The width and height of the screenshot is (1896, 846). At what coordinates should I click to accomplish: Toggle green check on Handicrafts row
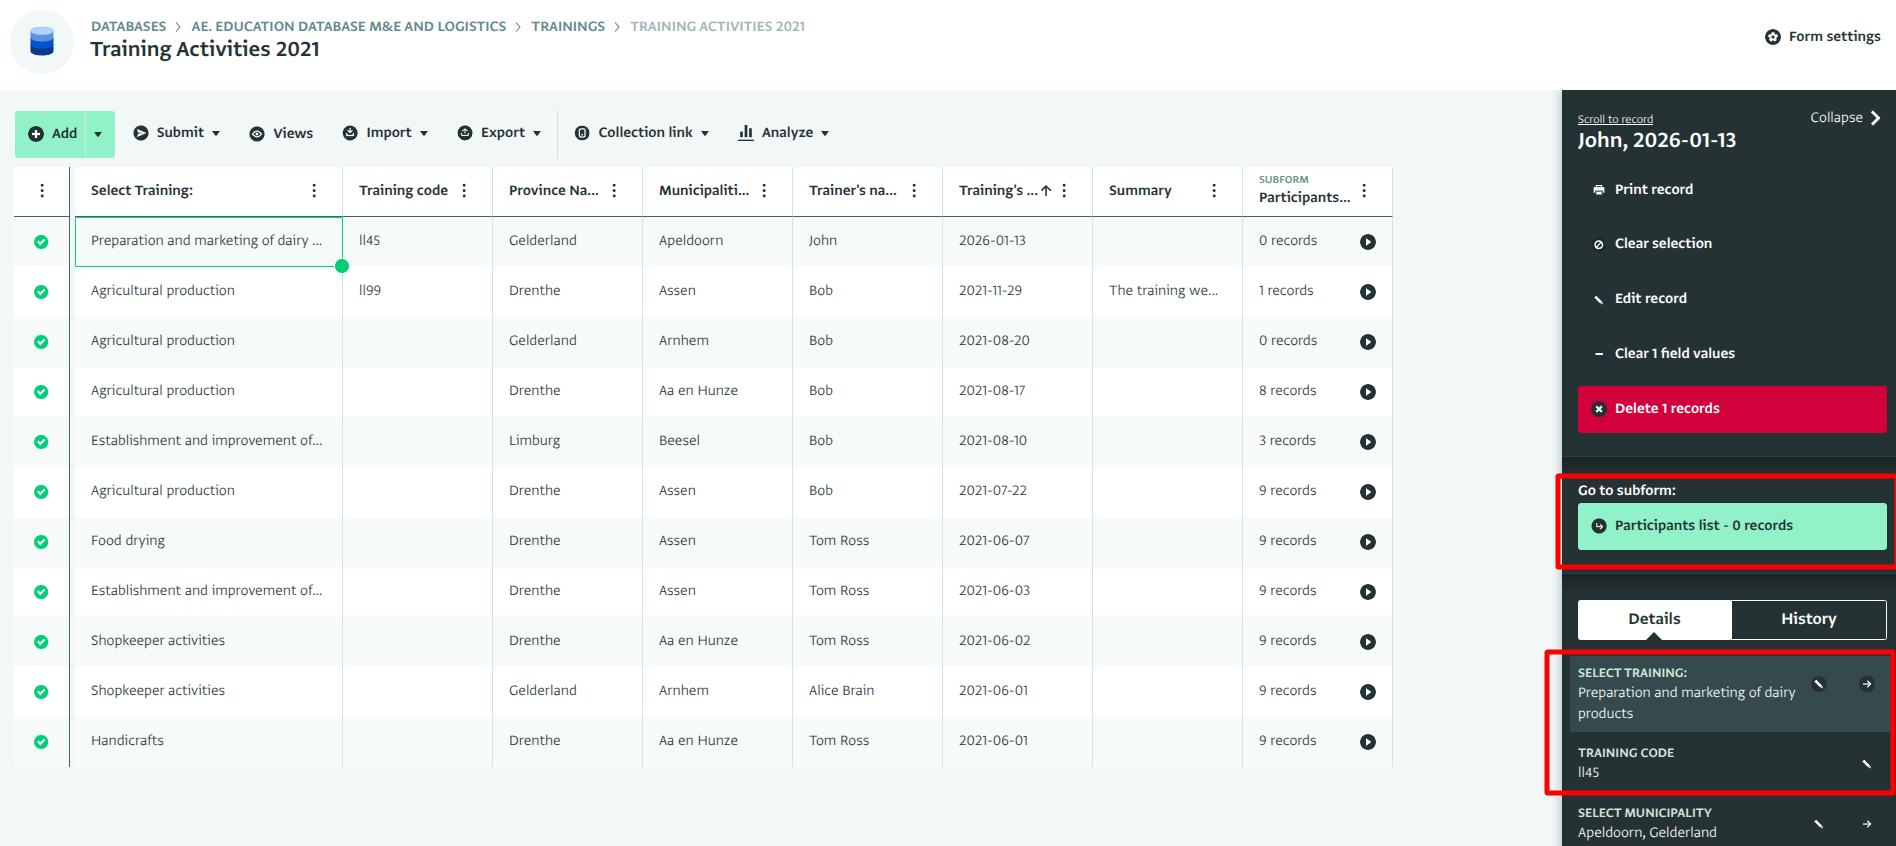coord(41,742)
